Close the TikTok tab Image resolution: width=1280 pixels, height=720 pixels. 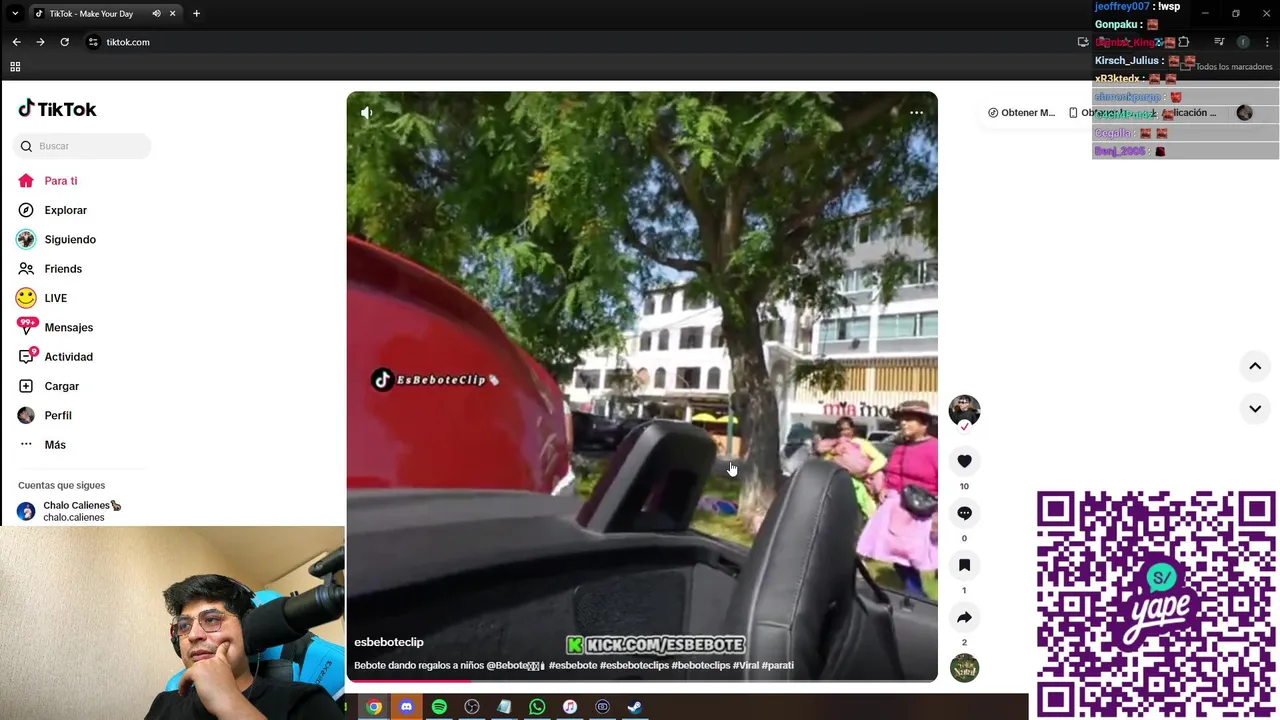173,14
